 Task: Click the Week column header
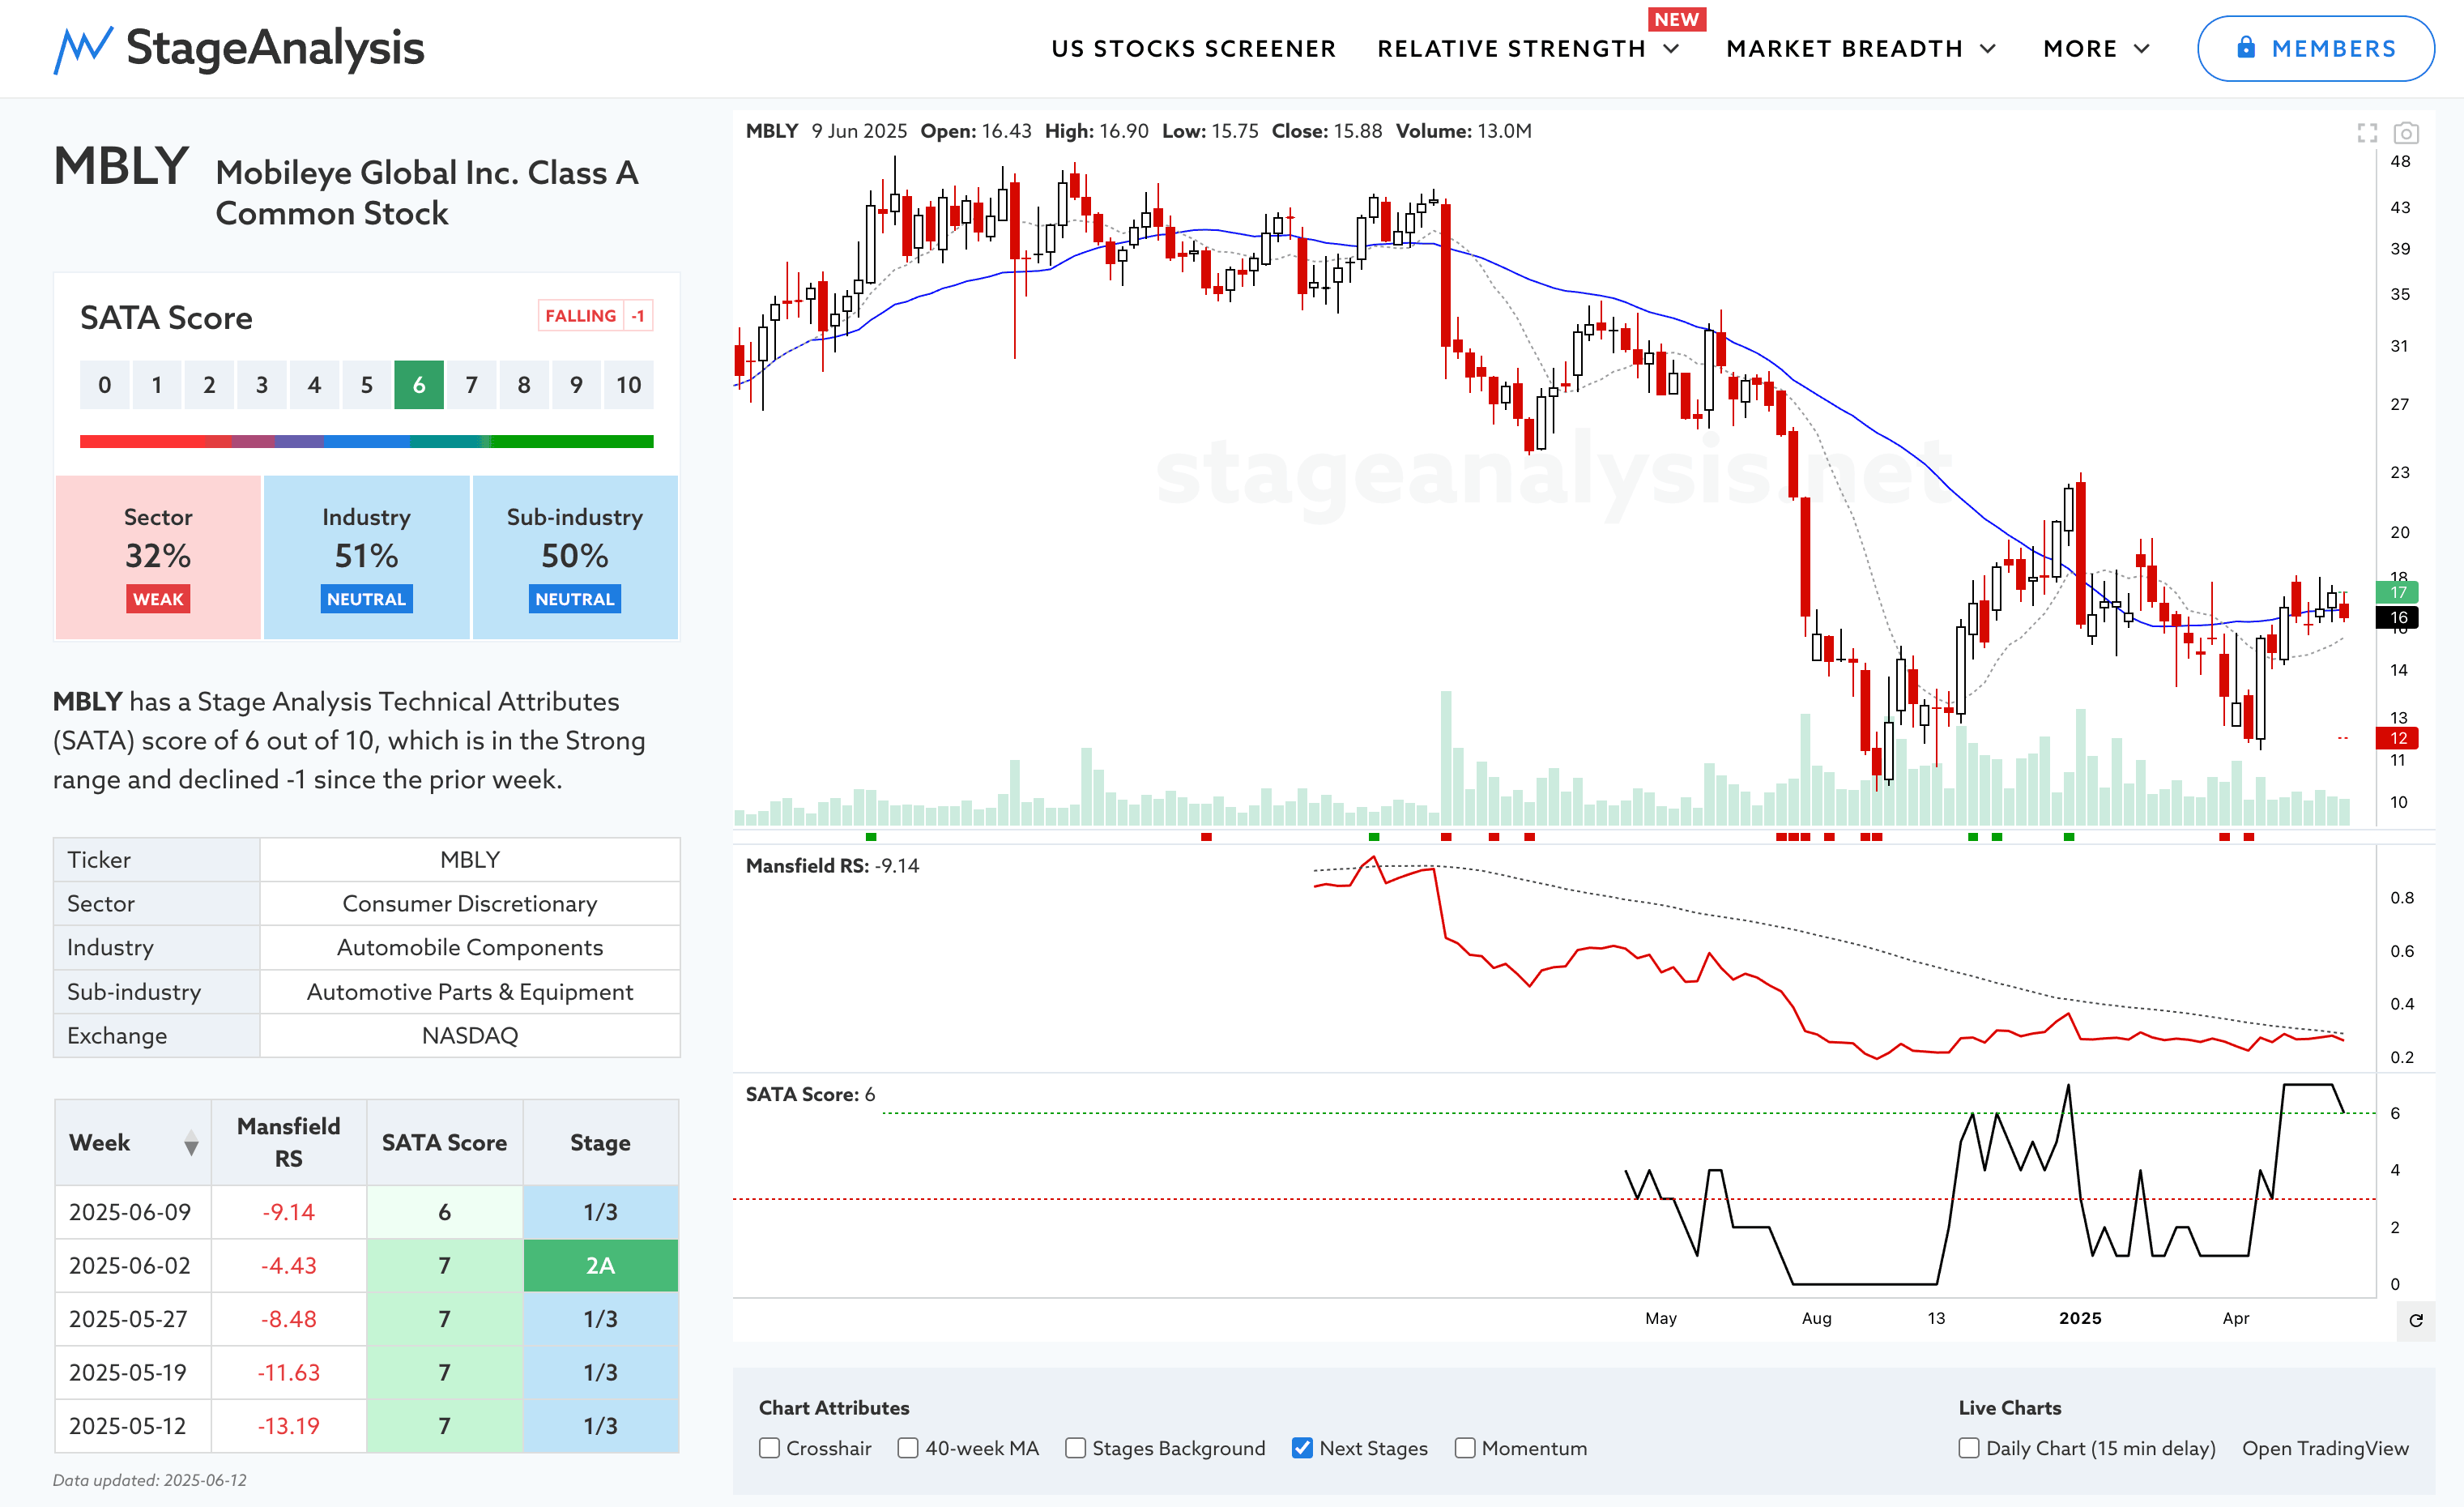(x=133, y=1143)
